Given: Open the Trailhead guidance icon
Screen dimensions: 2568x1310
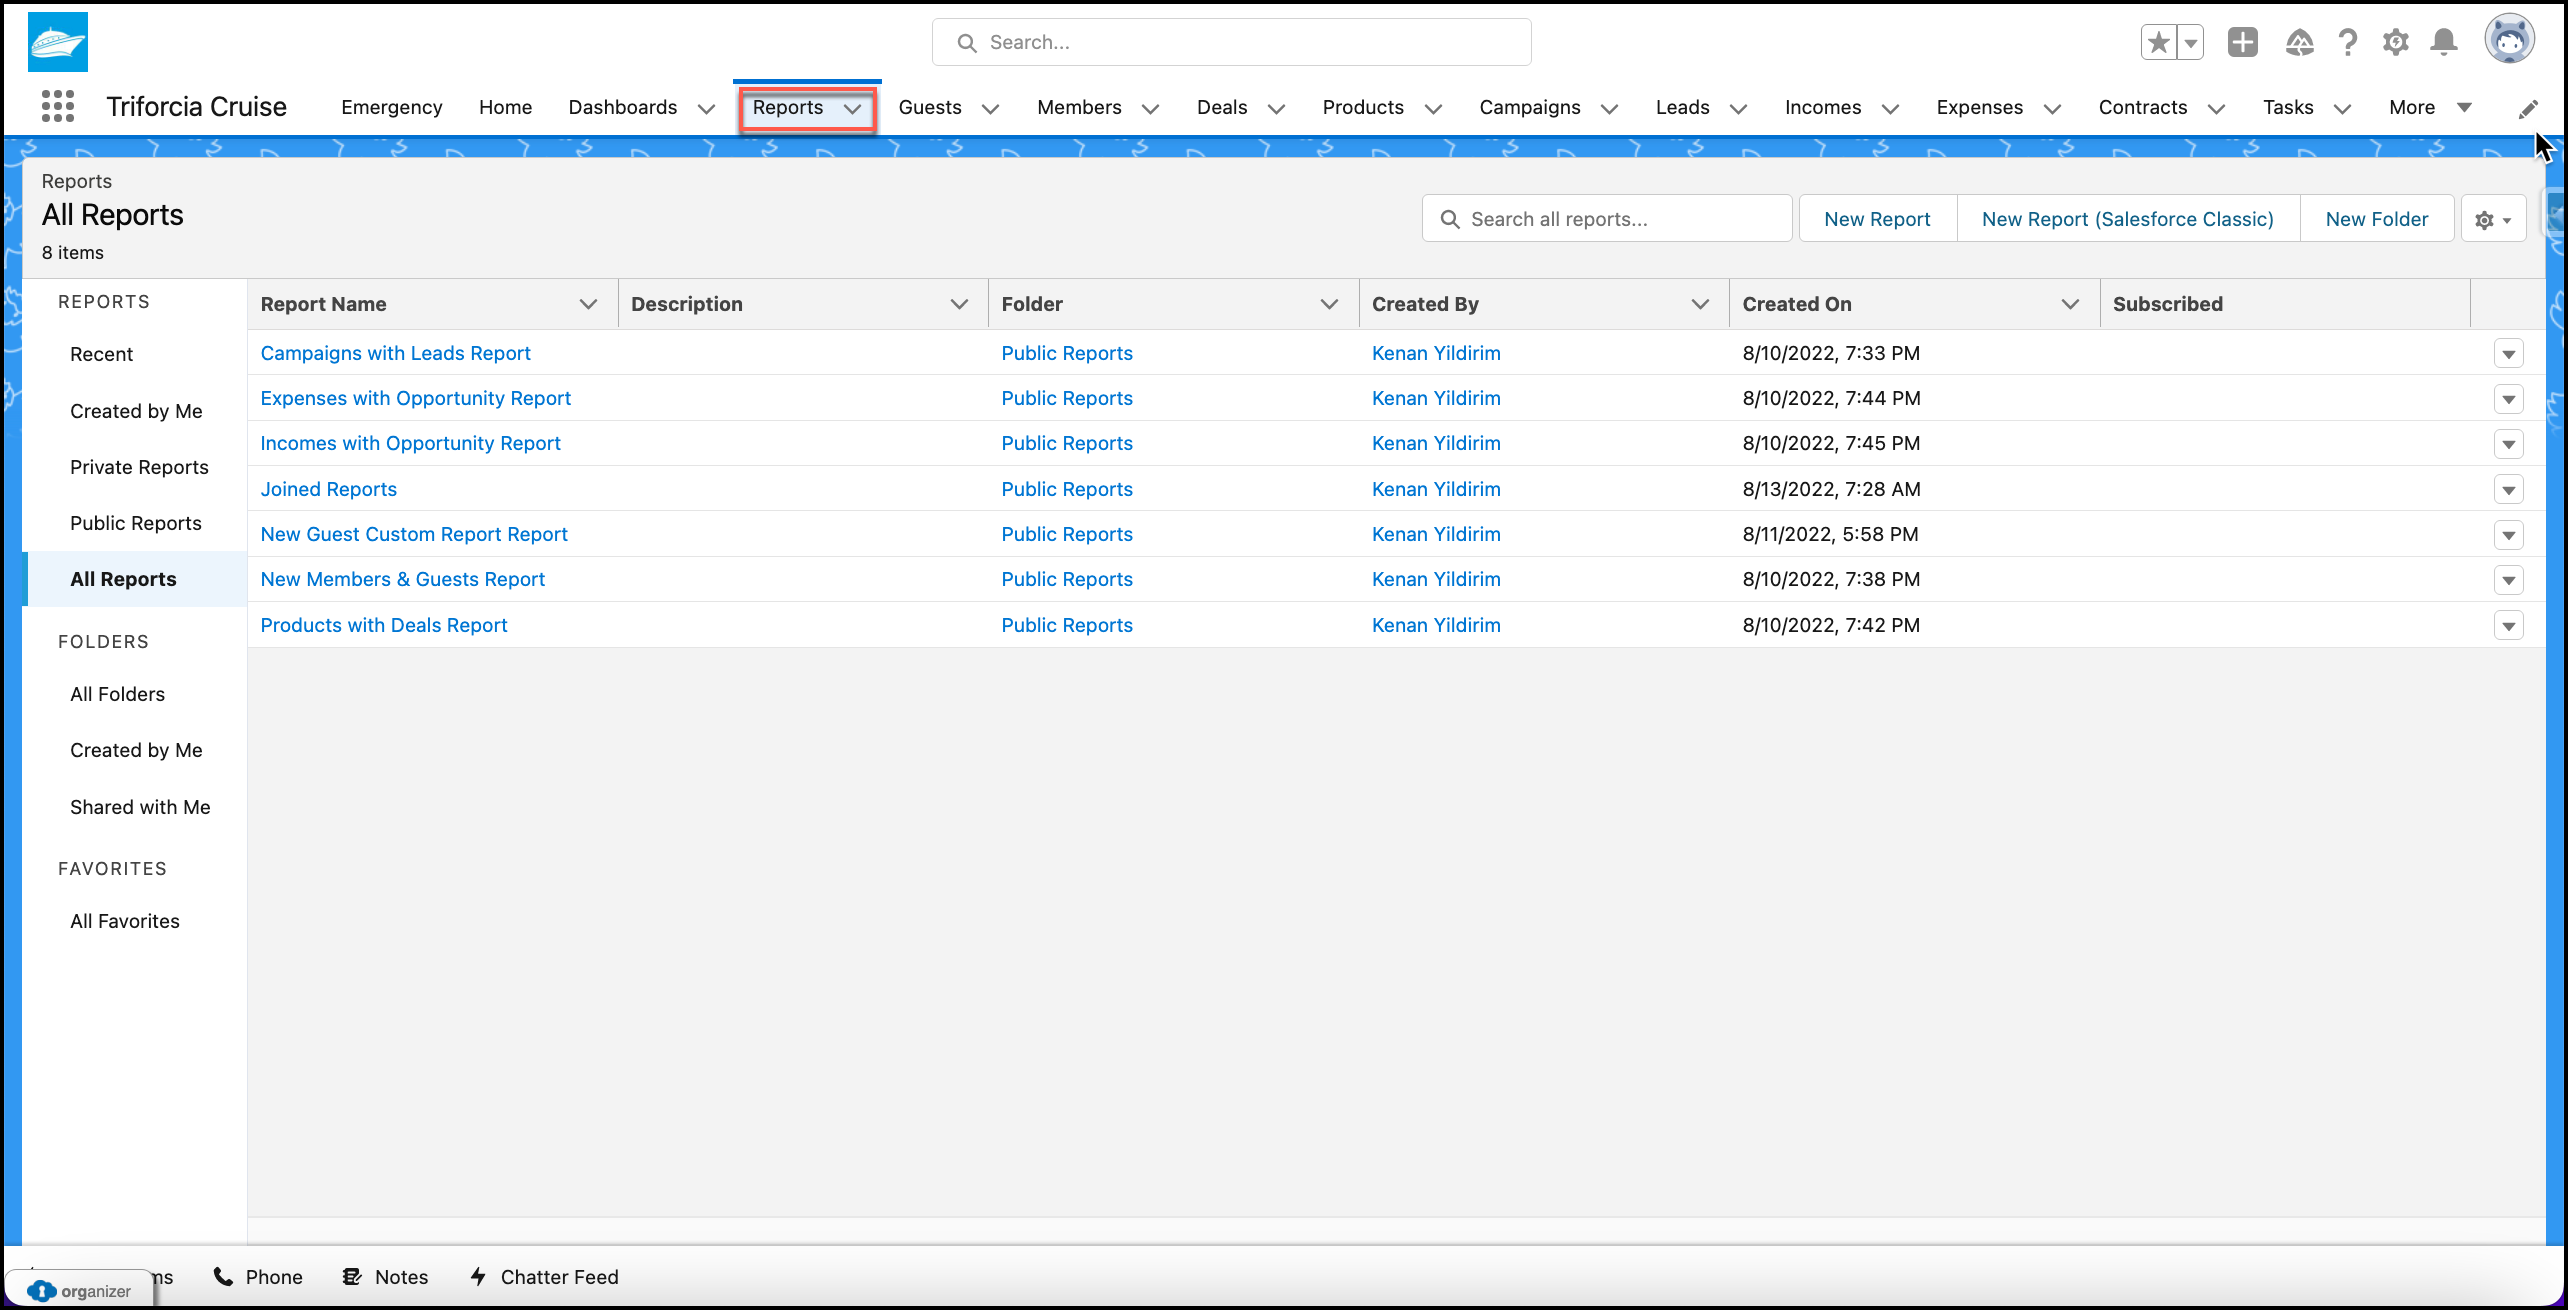Looking at the screenshot, I should (x=2299, y=42).
